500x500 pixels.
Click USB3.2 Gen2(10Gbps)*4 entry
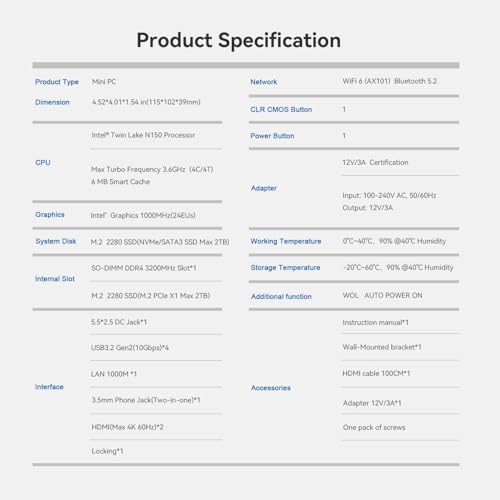click(x=130, y=348)
